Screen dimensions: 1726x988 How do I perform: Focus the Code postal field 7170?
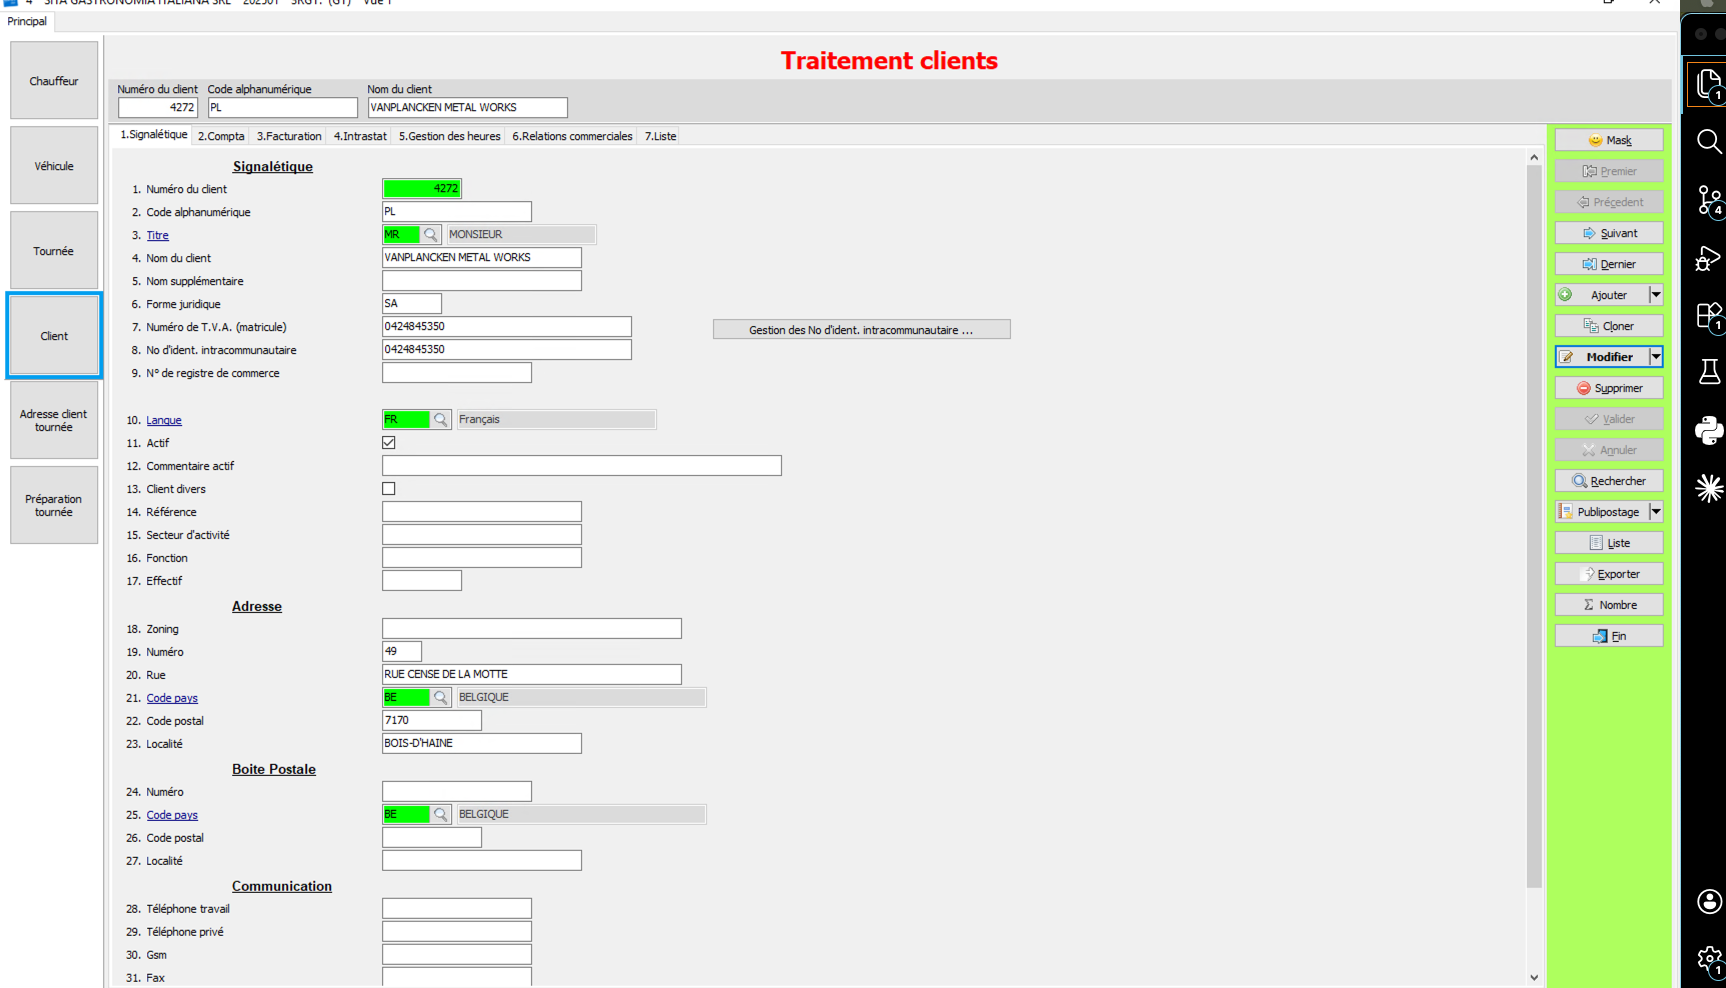[432, 721]
